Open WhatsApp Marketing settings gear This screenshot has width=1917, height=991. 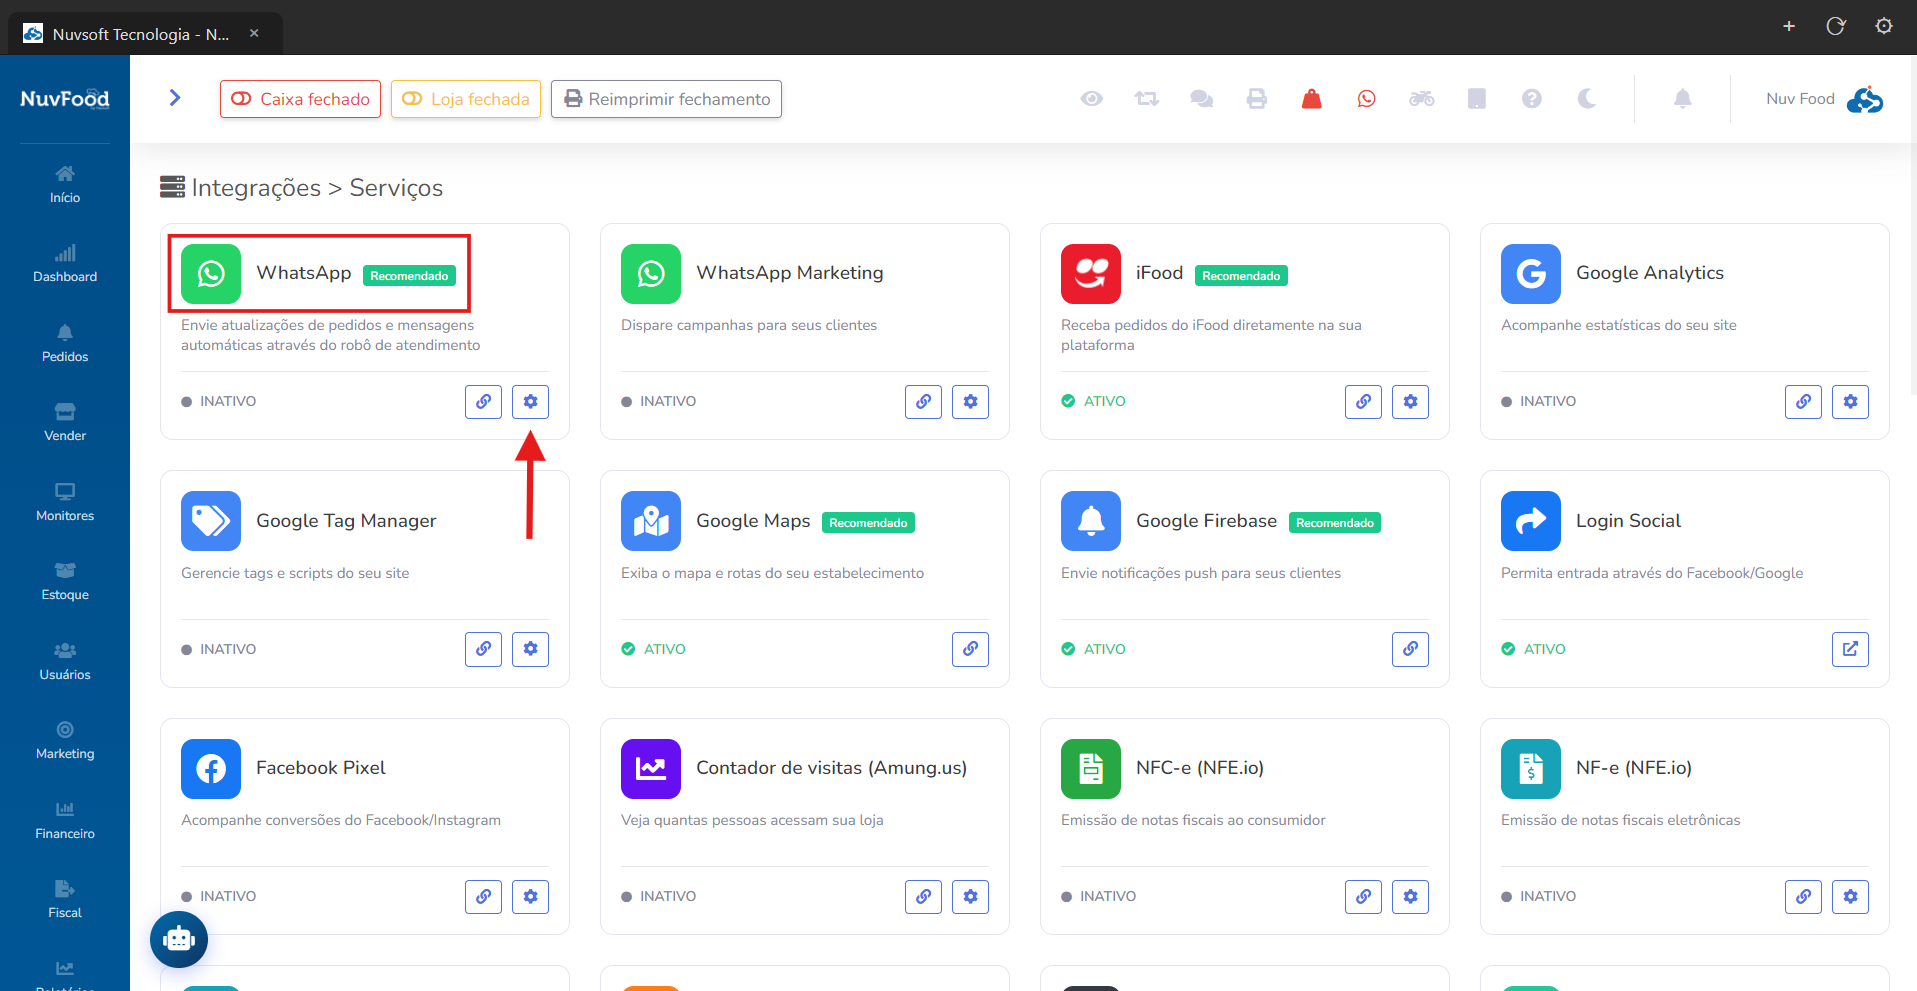coord(970,402)
